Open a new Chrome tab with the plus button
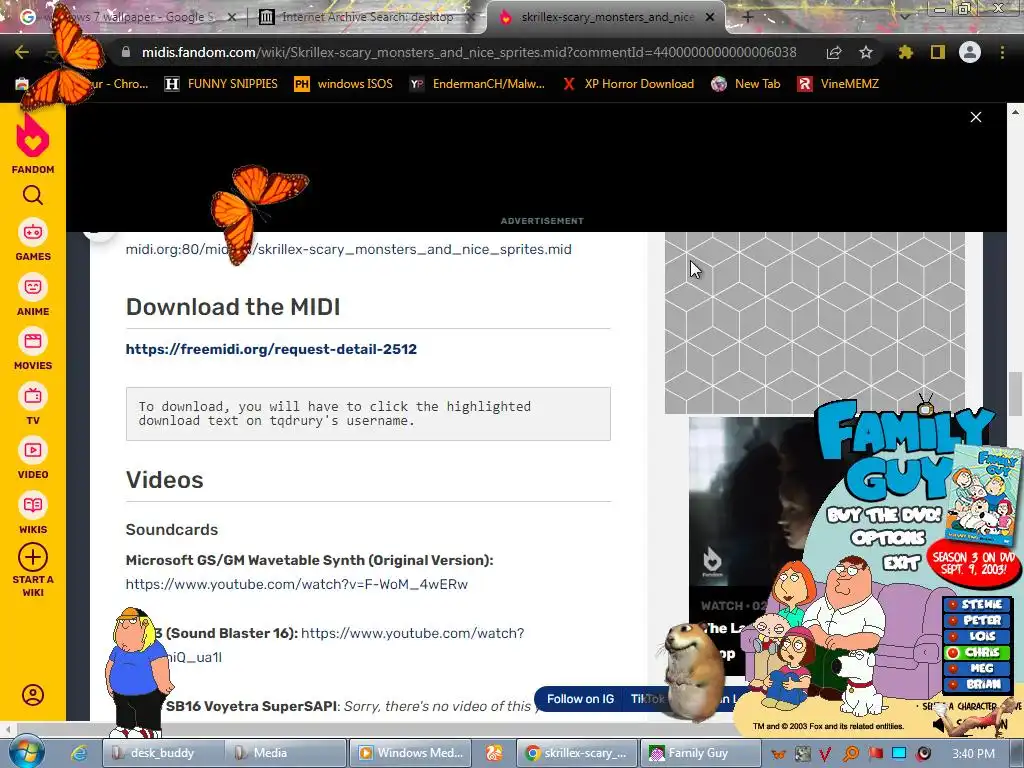The height and width of the screenshot is (768, 1024). coord(748,17)
